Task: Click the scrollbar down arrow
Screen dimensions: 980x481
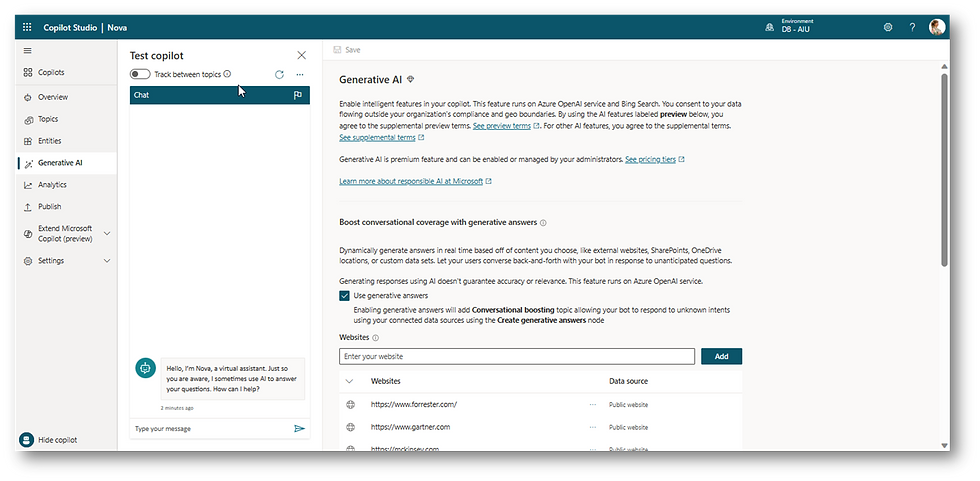Action: (x=944, y=445)
